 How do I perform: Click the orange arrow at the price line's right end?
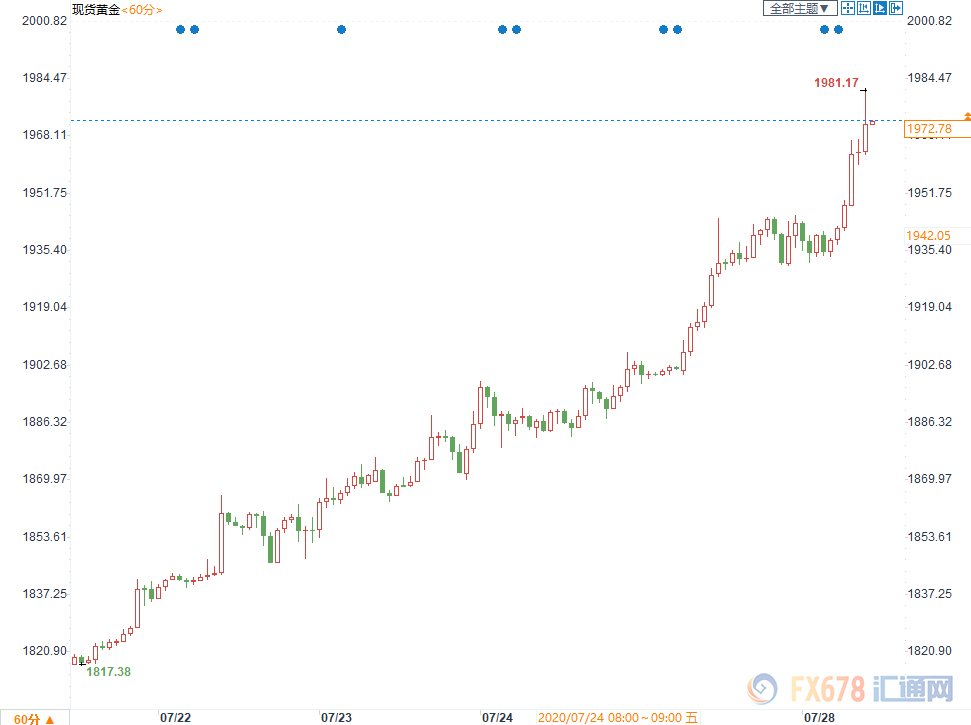966,118
